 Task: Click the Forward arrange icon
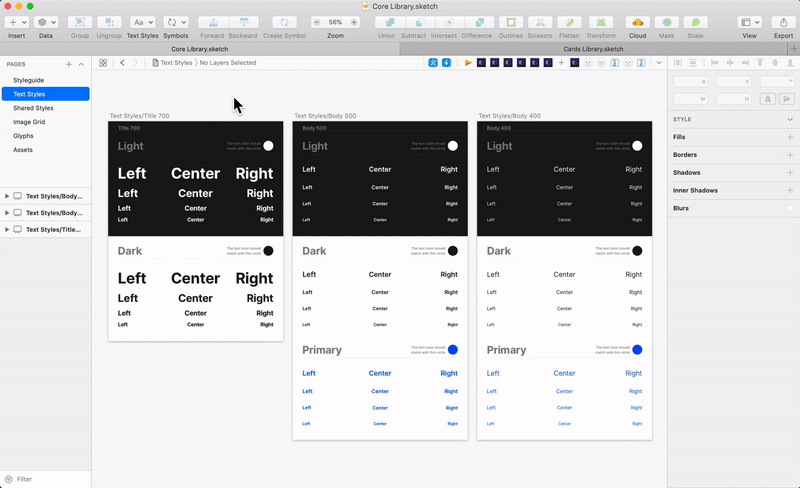(x=213, y=22)
